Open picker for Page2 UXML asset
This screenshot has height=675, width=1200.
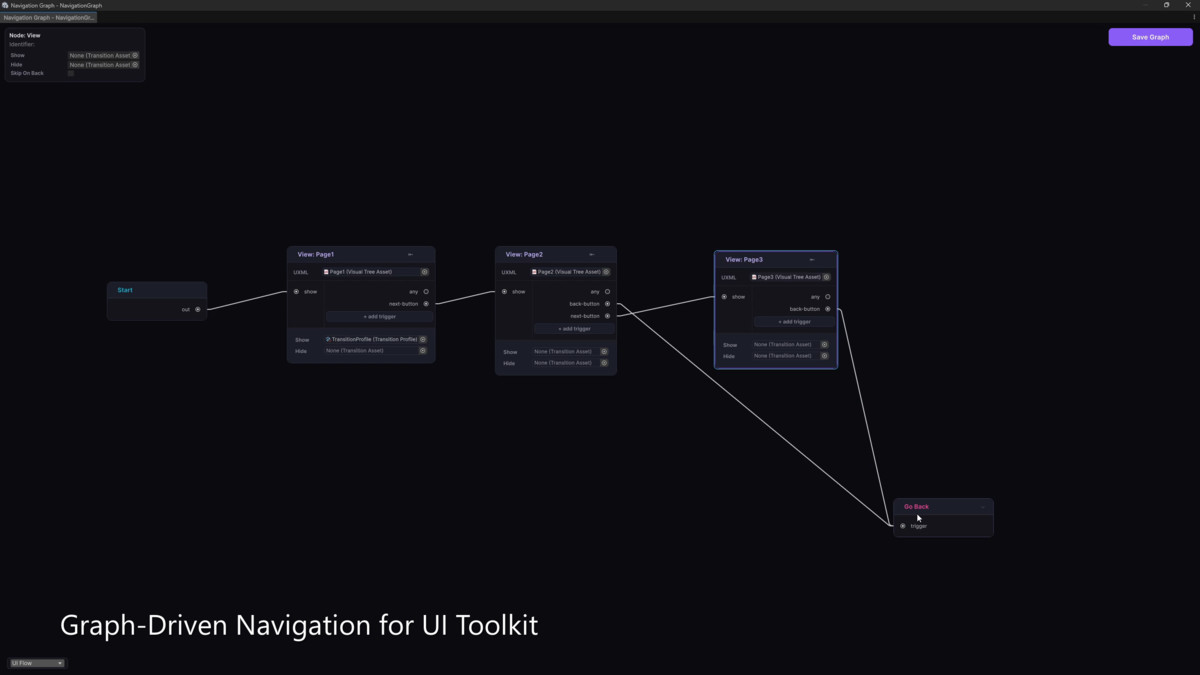(x=606, y=272)
